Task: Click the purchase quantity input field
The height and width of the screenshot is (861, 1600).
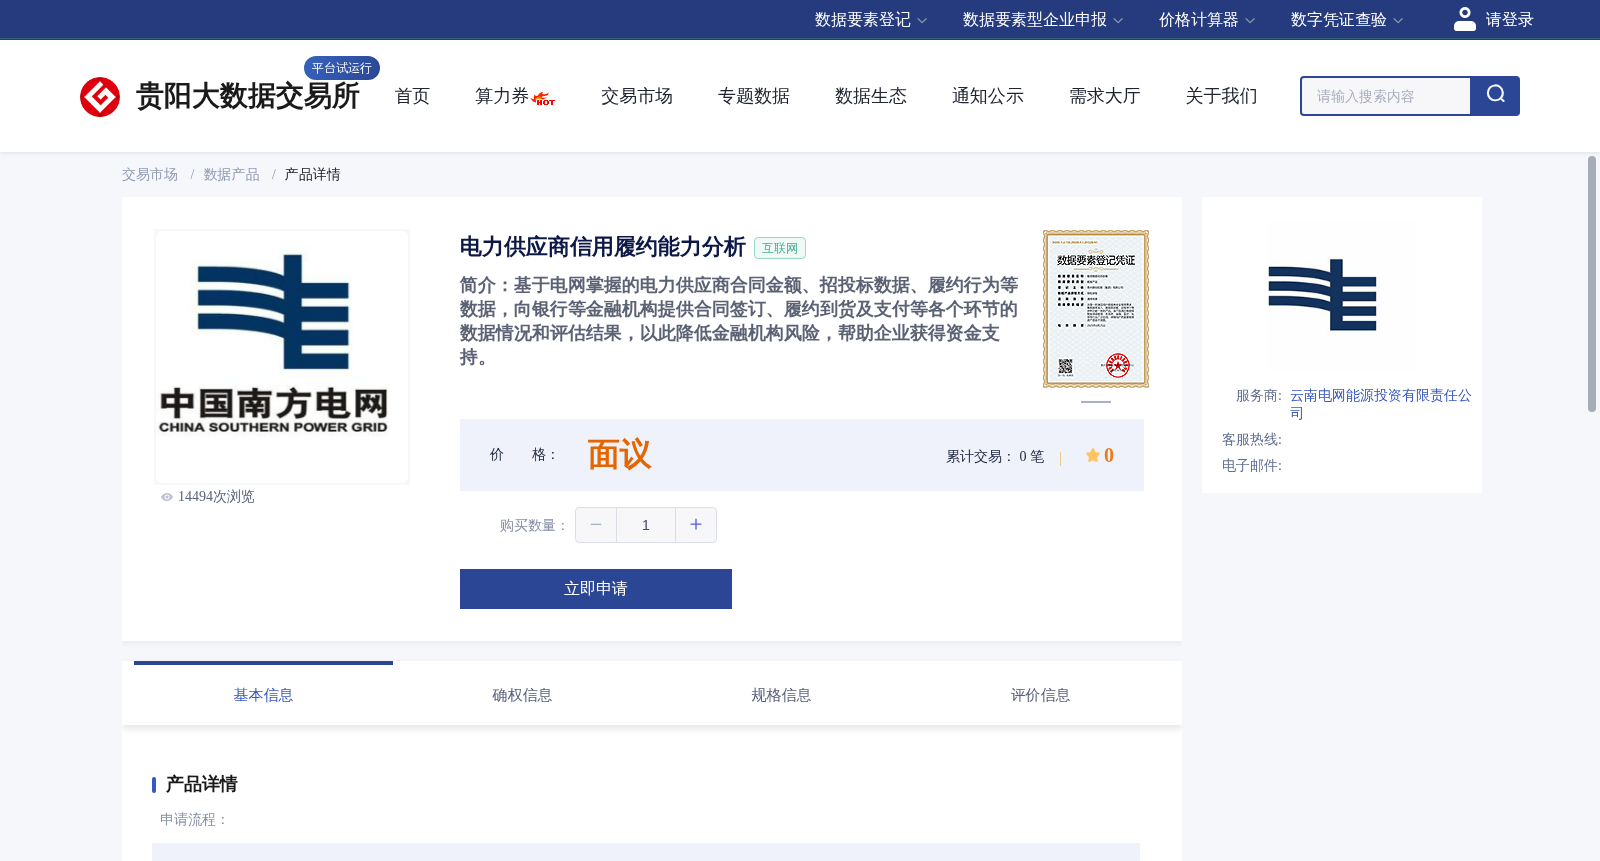Action: pos(646,525)
